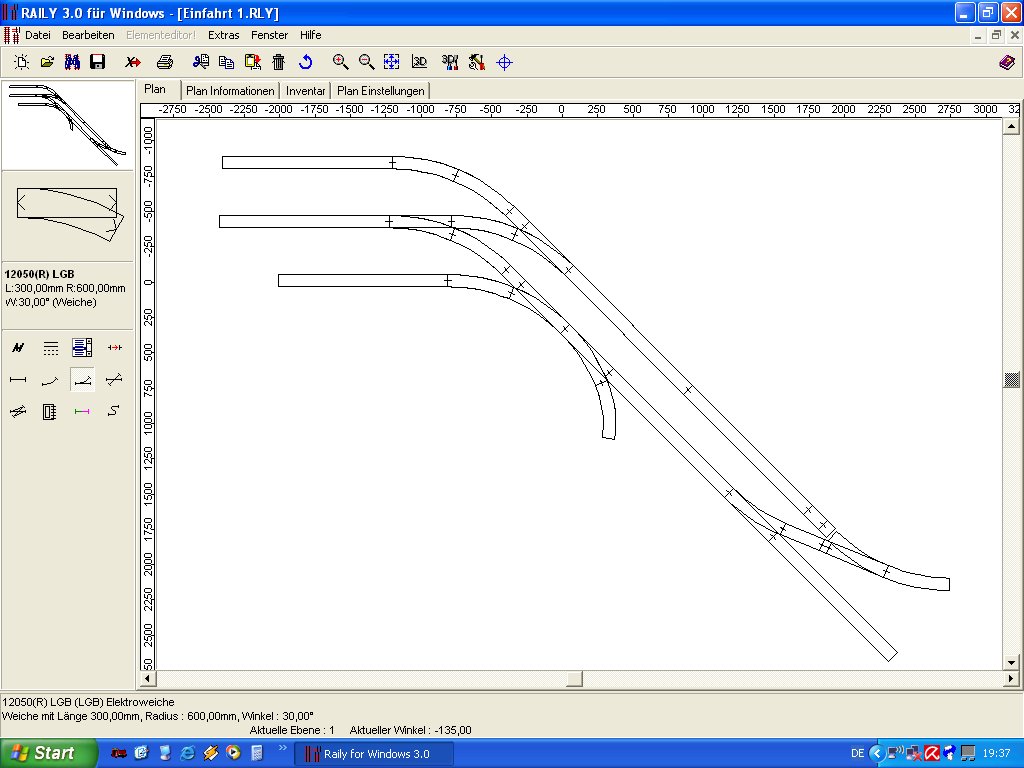
Task: Select the double slip switch tool
Action: tap(18, 411)
